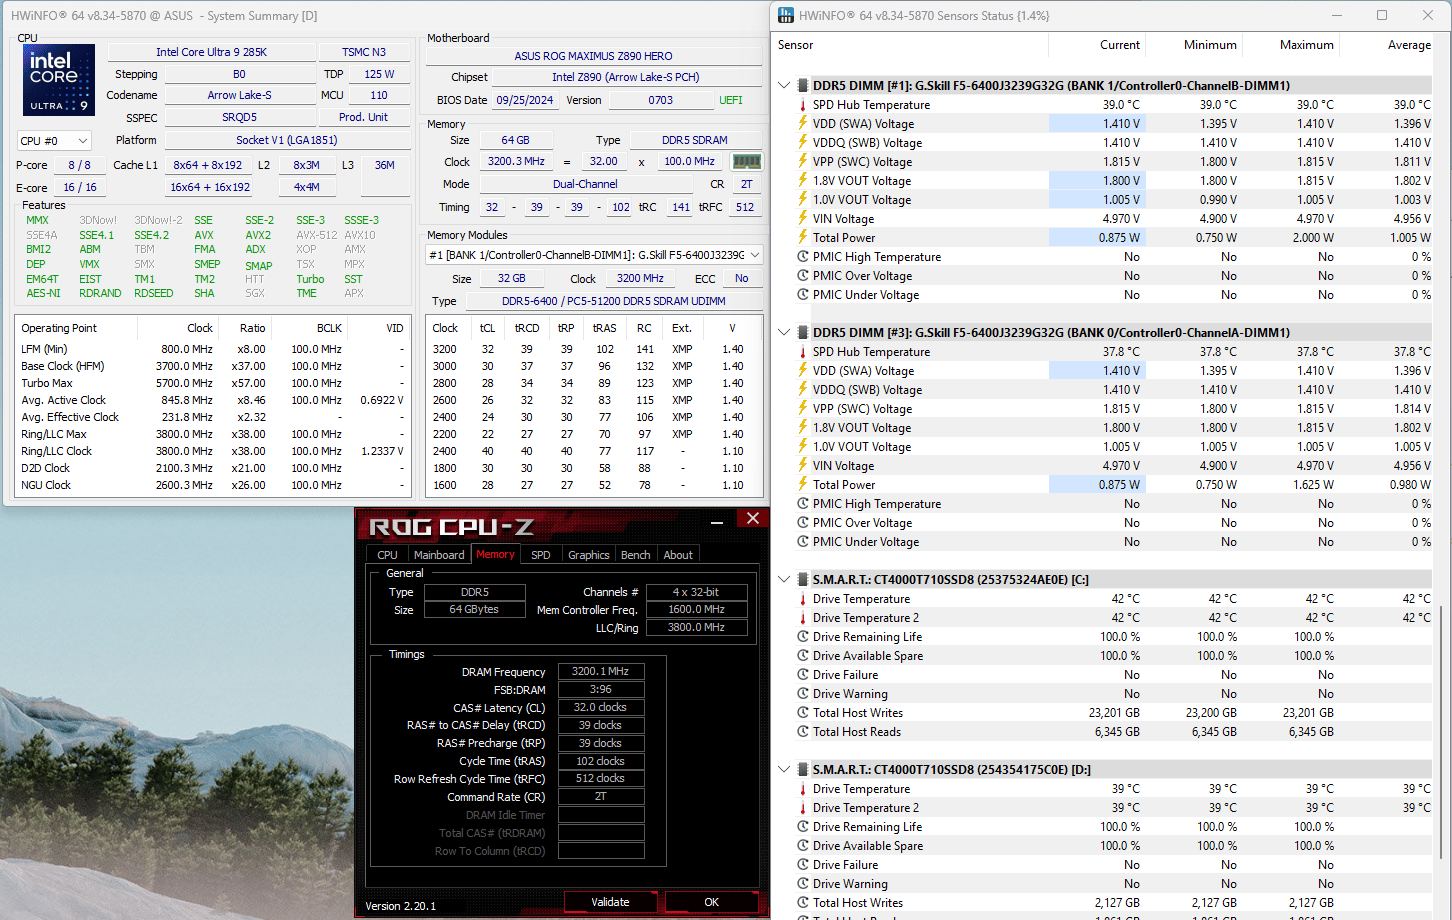Click C: drive Drive Temperature 2 thermometer icon
The image size is (1452, 920).
(x=802, y=618)
